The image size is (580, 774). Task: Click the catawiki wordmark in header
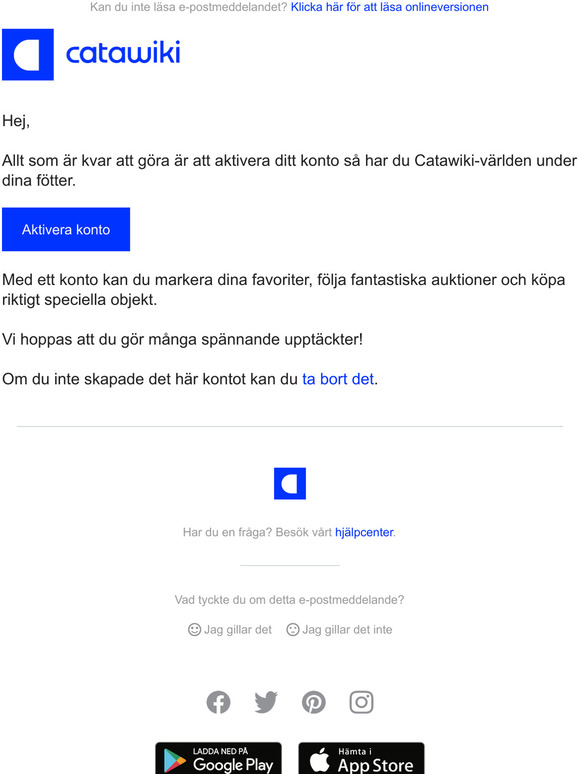(x=123, y=53)
